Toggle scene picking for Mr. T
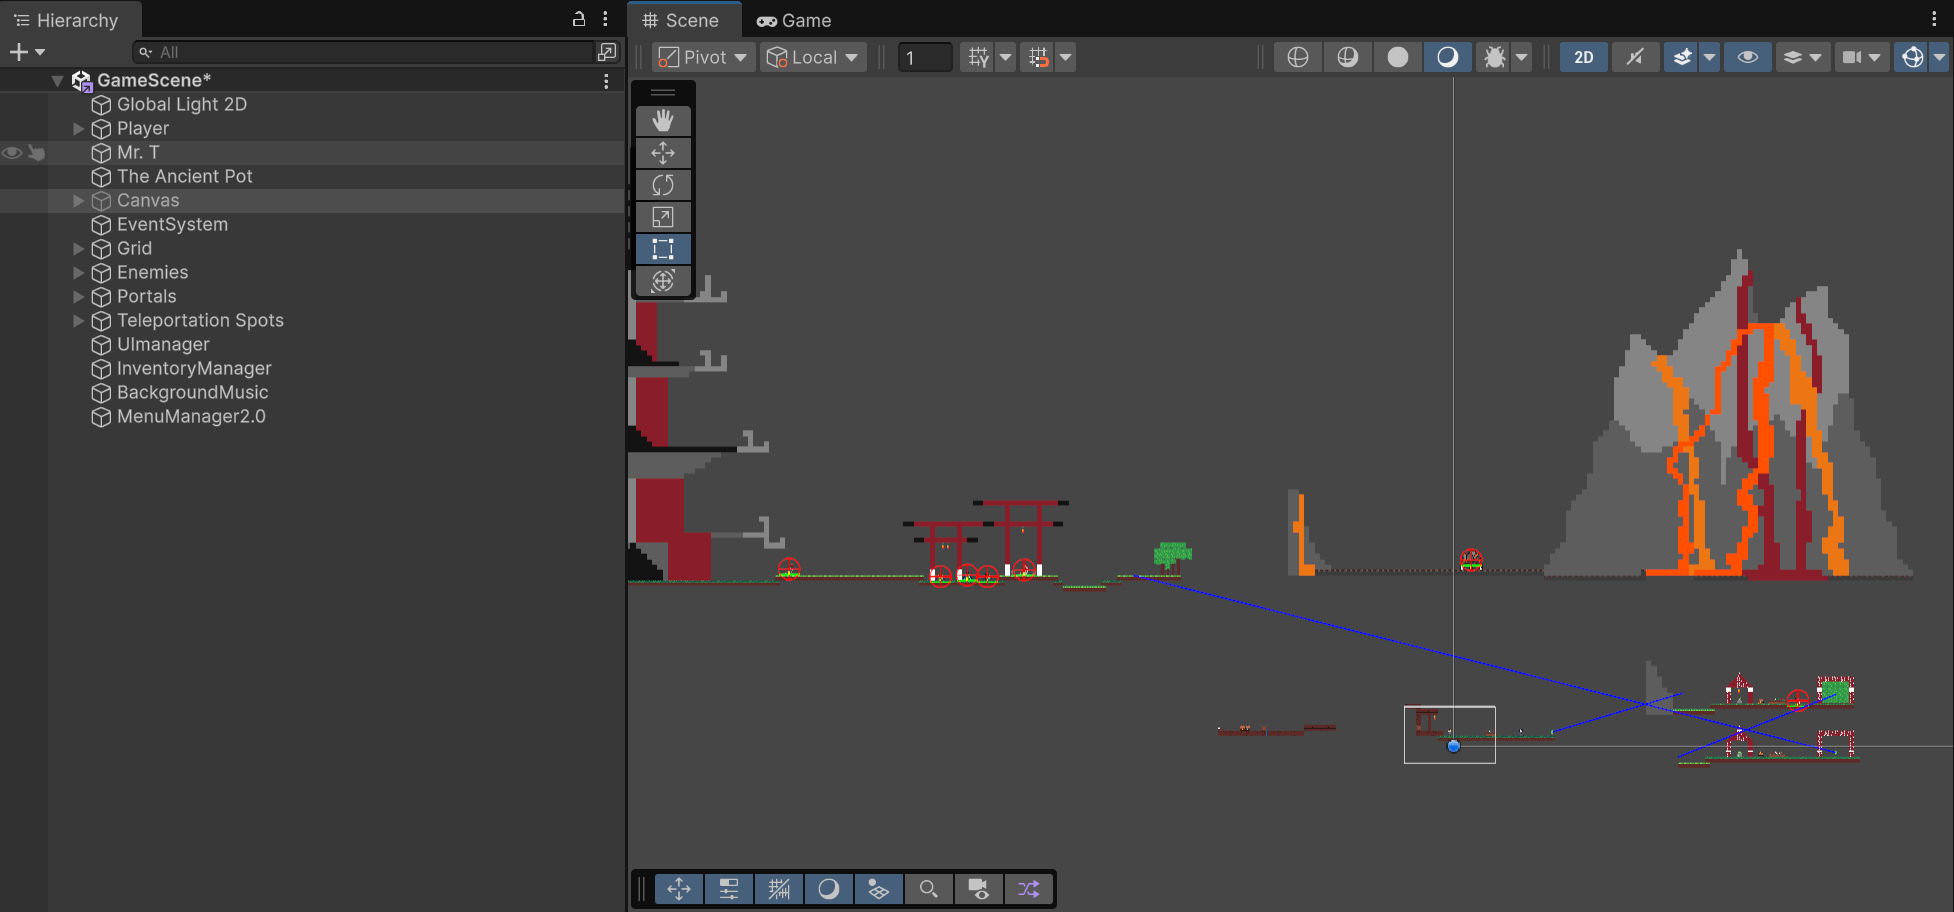 (x=37, y=153)
